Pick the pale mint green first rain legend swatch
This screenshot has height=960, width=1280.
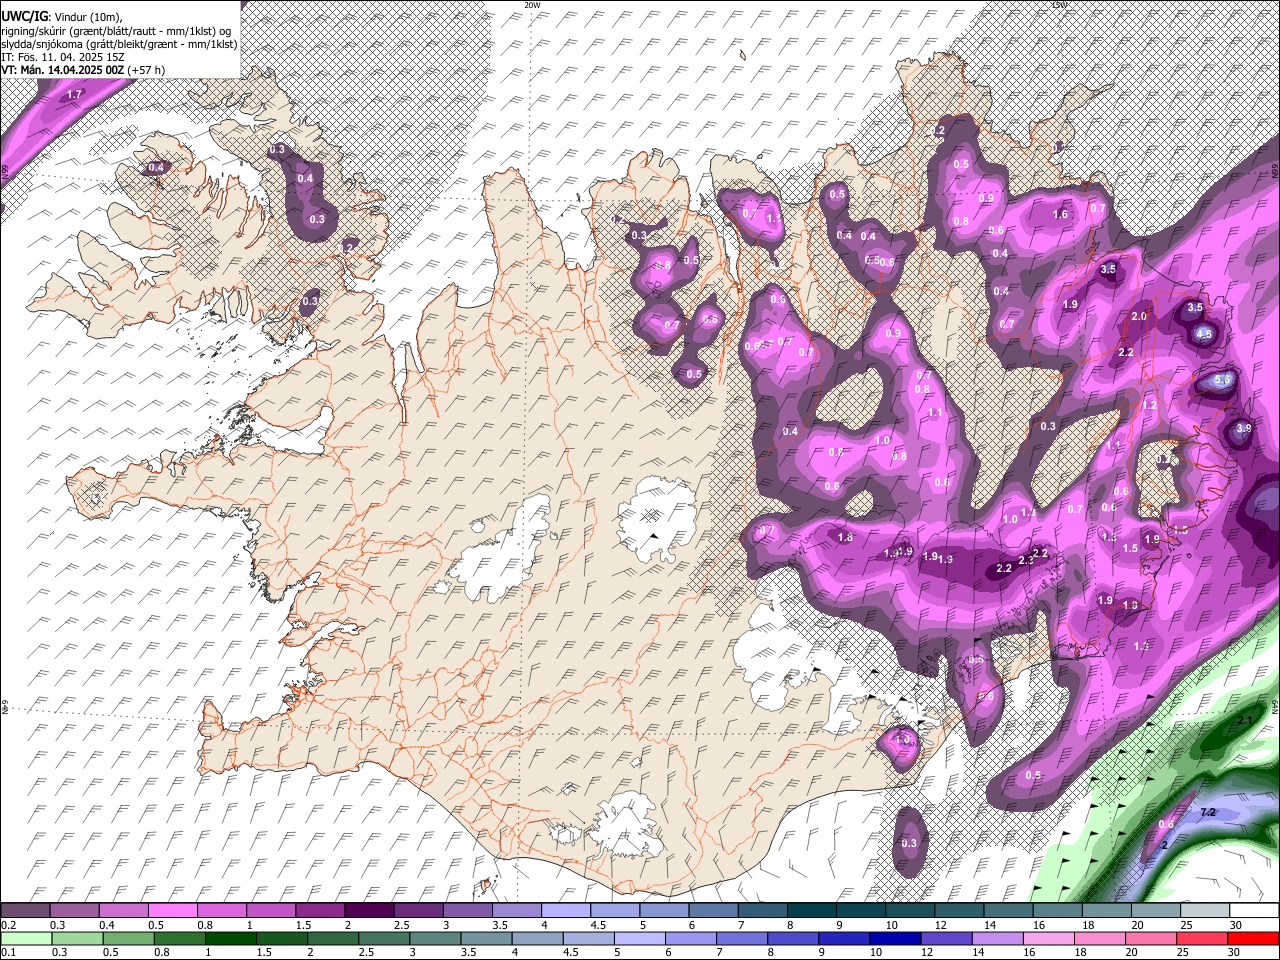(26, 938)
